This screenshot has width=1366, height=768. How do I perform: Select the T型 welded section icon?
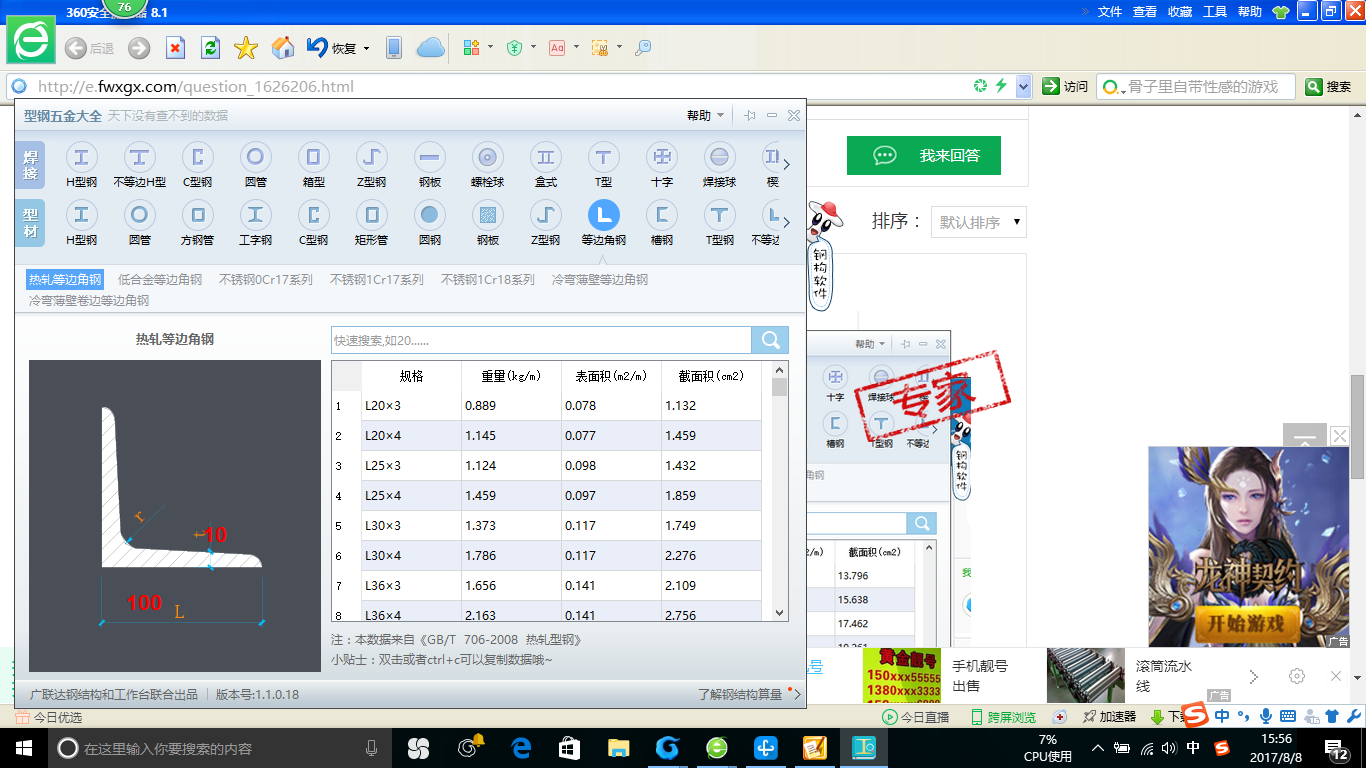click(603, 157)
